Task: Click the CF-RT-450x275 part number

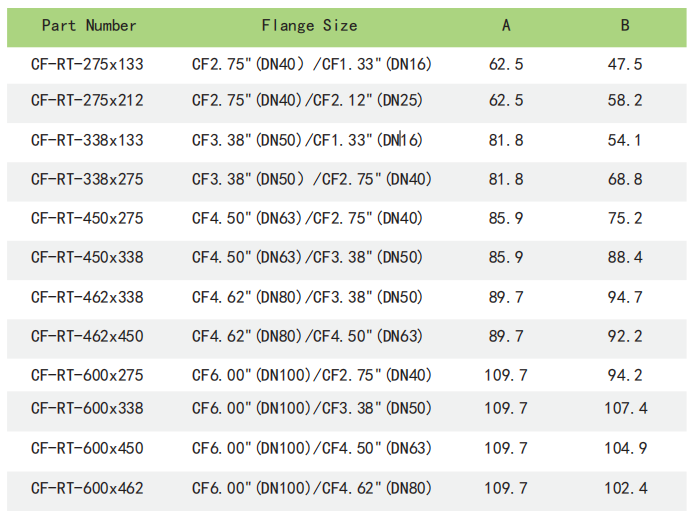Action: point(87,218)
